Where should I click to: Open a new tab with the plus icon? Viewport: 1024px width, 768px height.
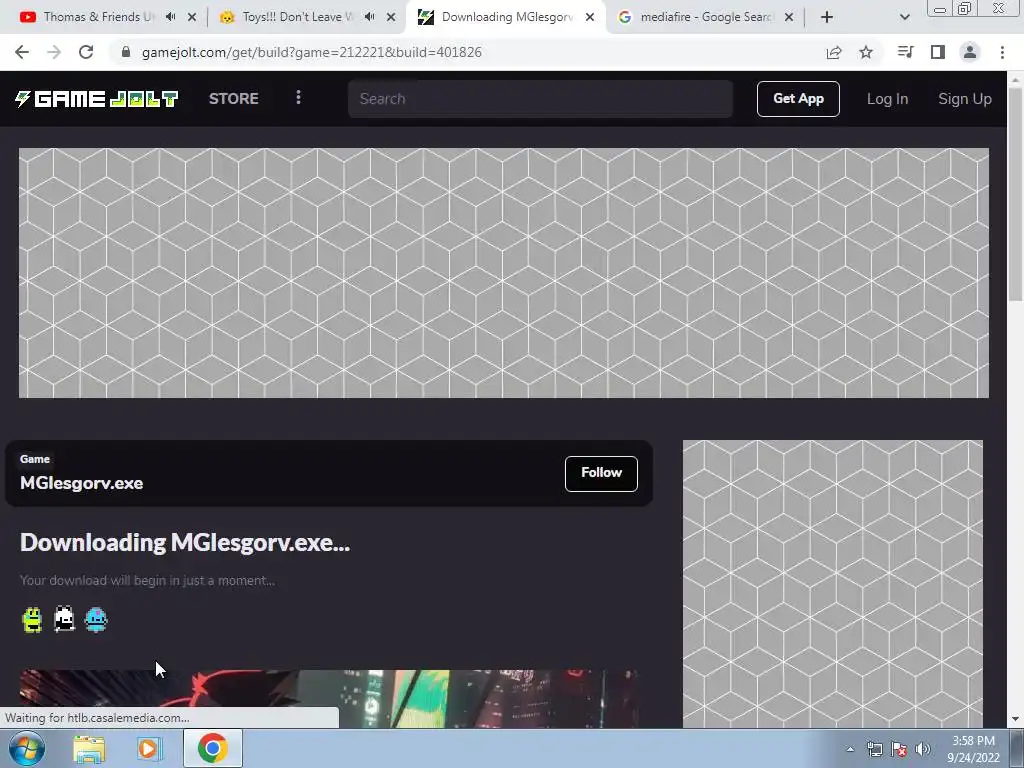[827, 17]
